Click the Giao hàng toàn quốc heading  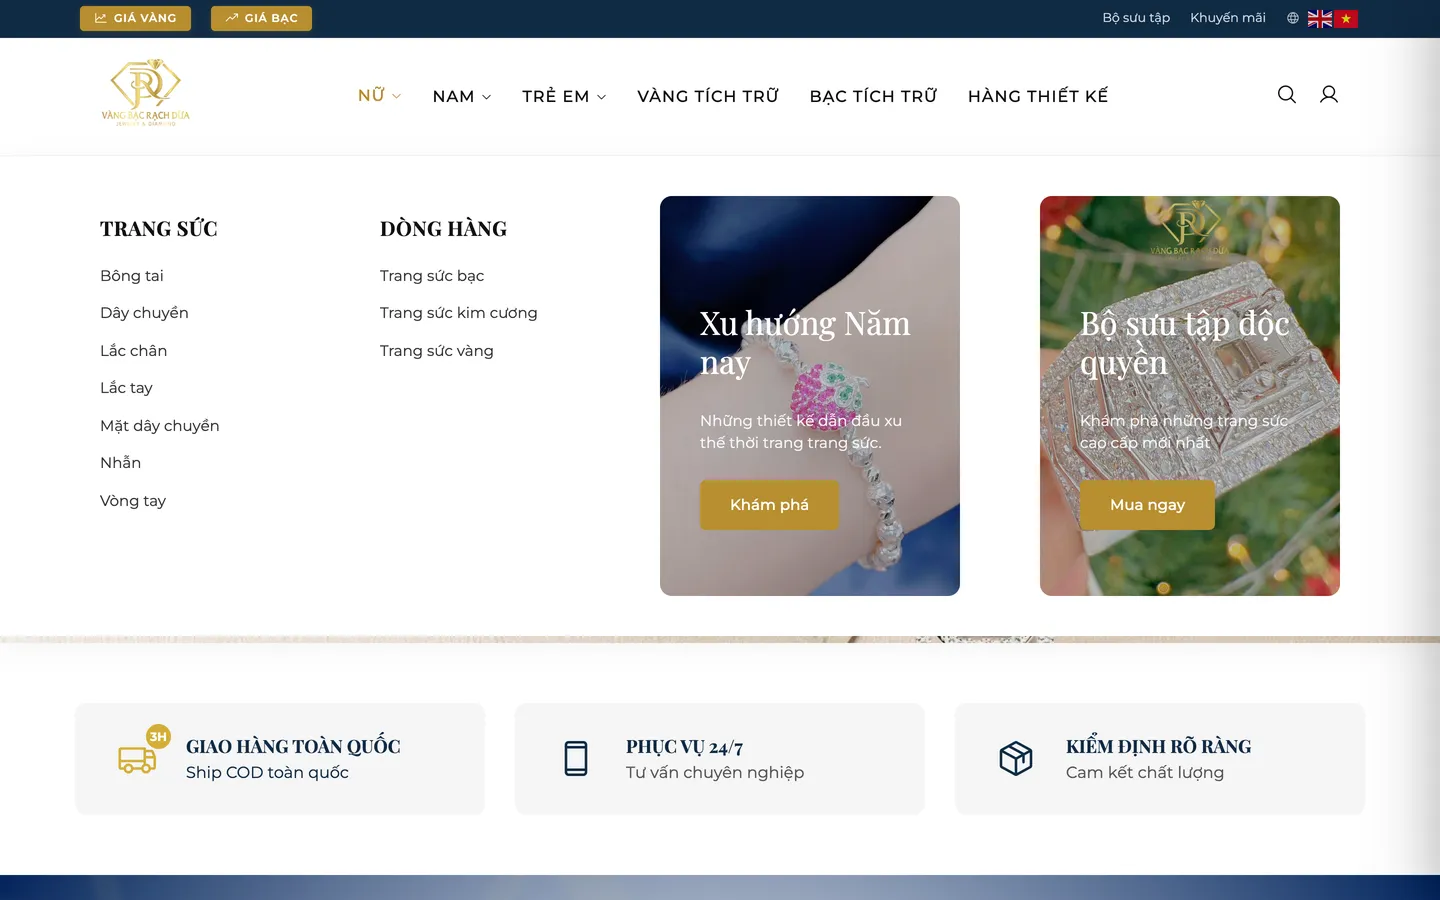[293, 747]
